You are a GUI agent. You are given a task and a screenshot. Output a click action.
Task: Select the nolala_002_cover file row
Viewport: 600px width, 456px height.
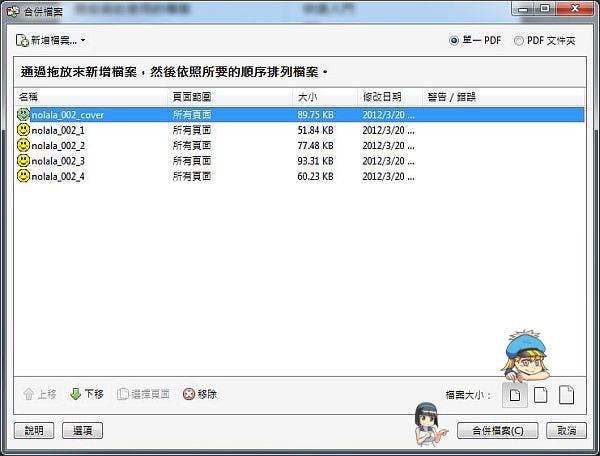coord(300,115)
